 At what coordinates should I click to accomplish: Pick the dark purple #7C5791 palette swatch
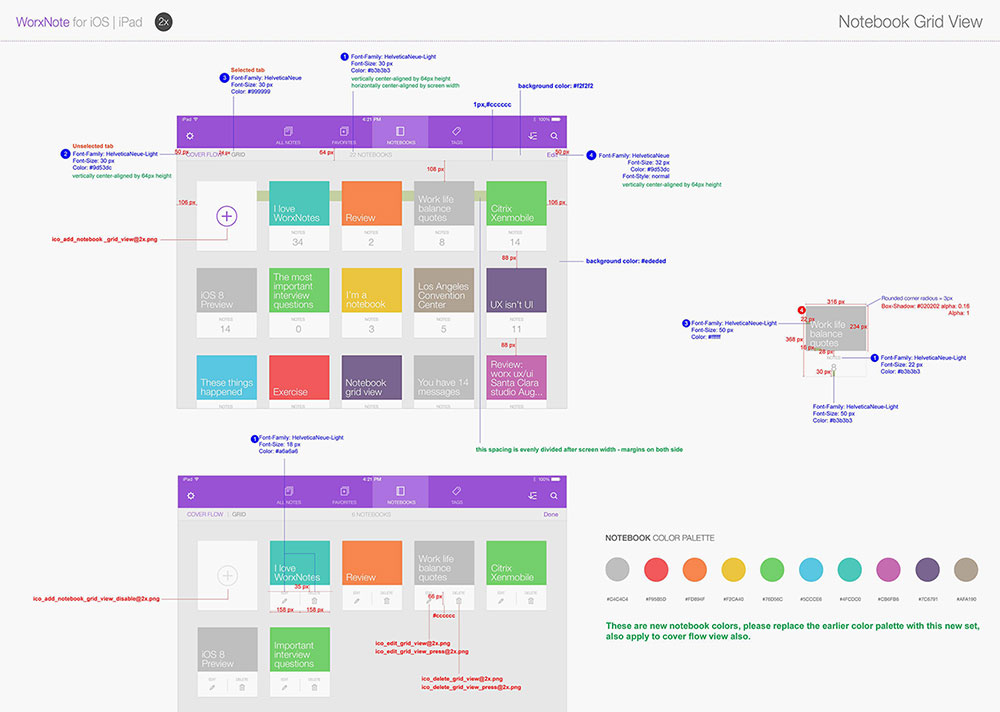[928, 570]
